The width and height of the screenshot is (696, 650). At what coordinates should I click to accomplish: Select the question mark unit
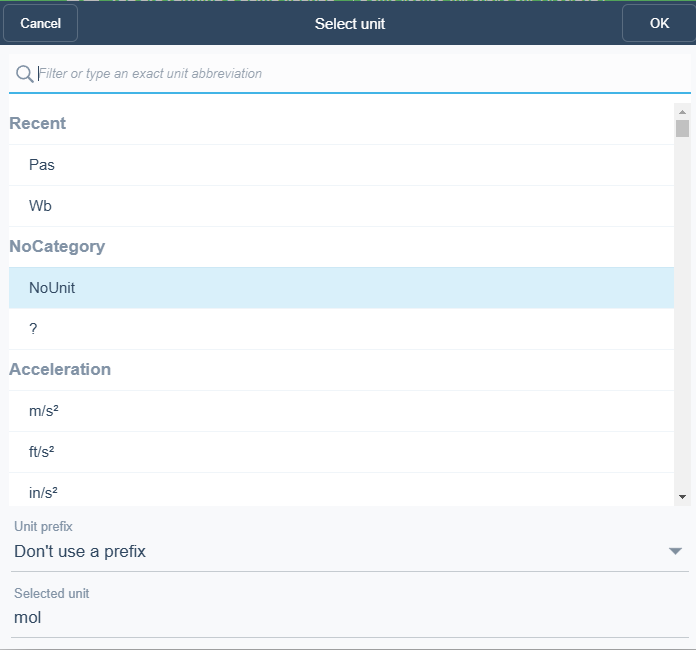tap(341, 329)
